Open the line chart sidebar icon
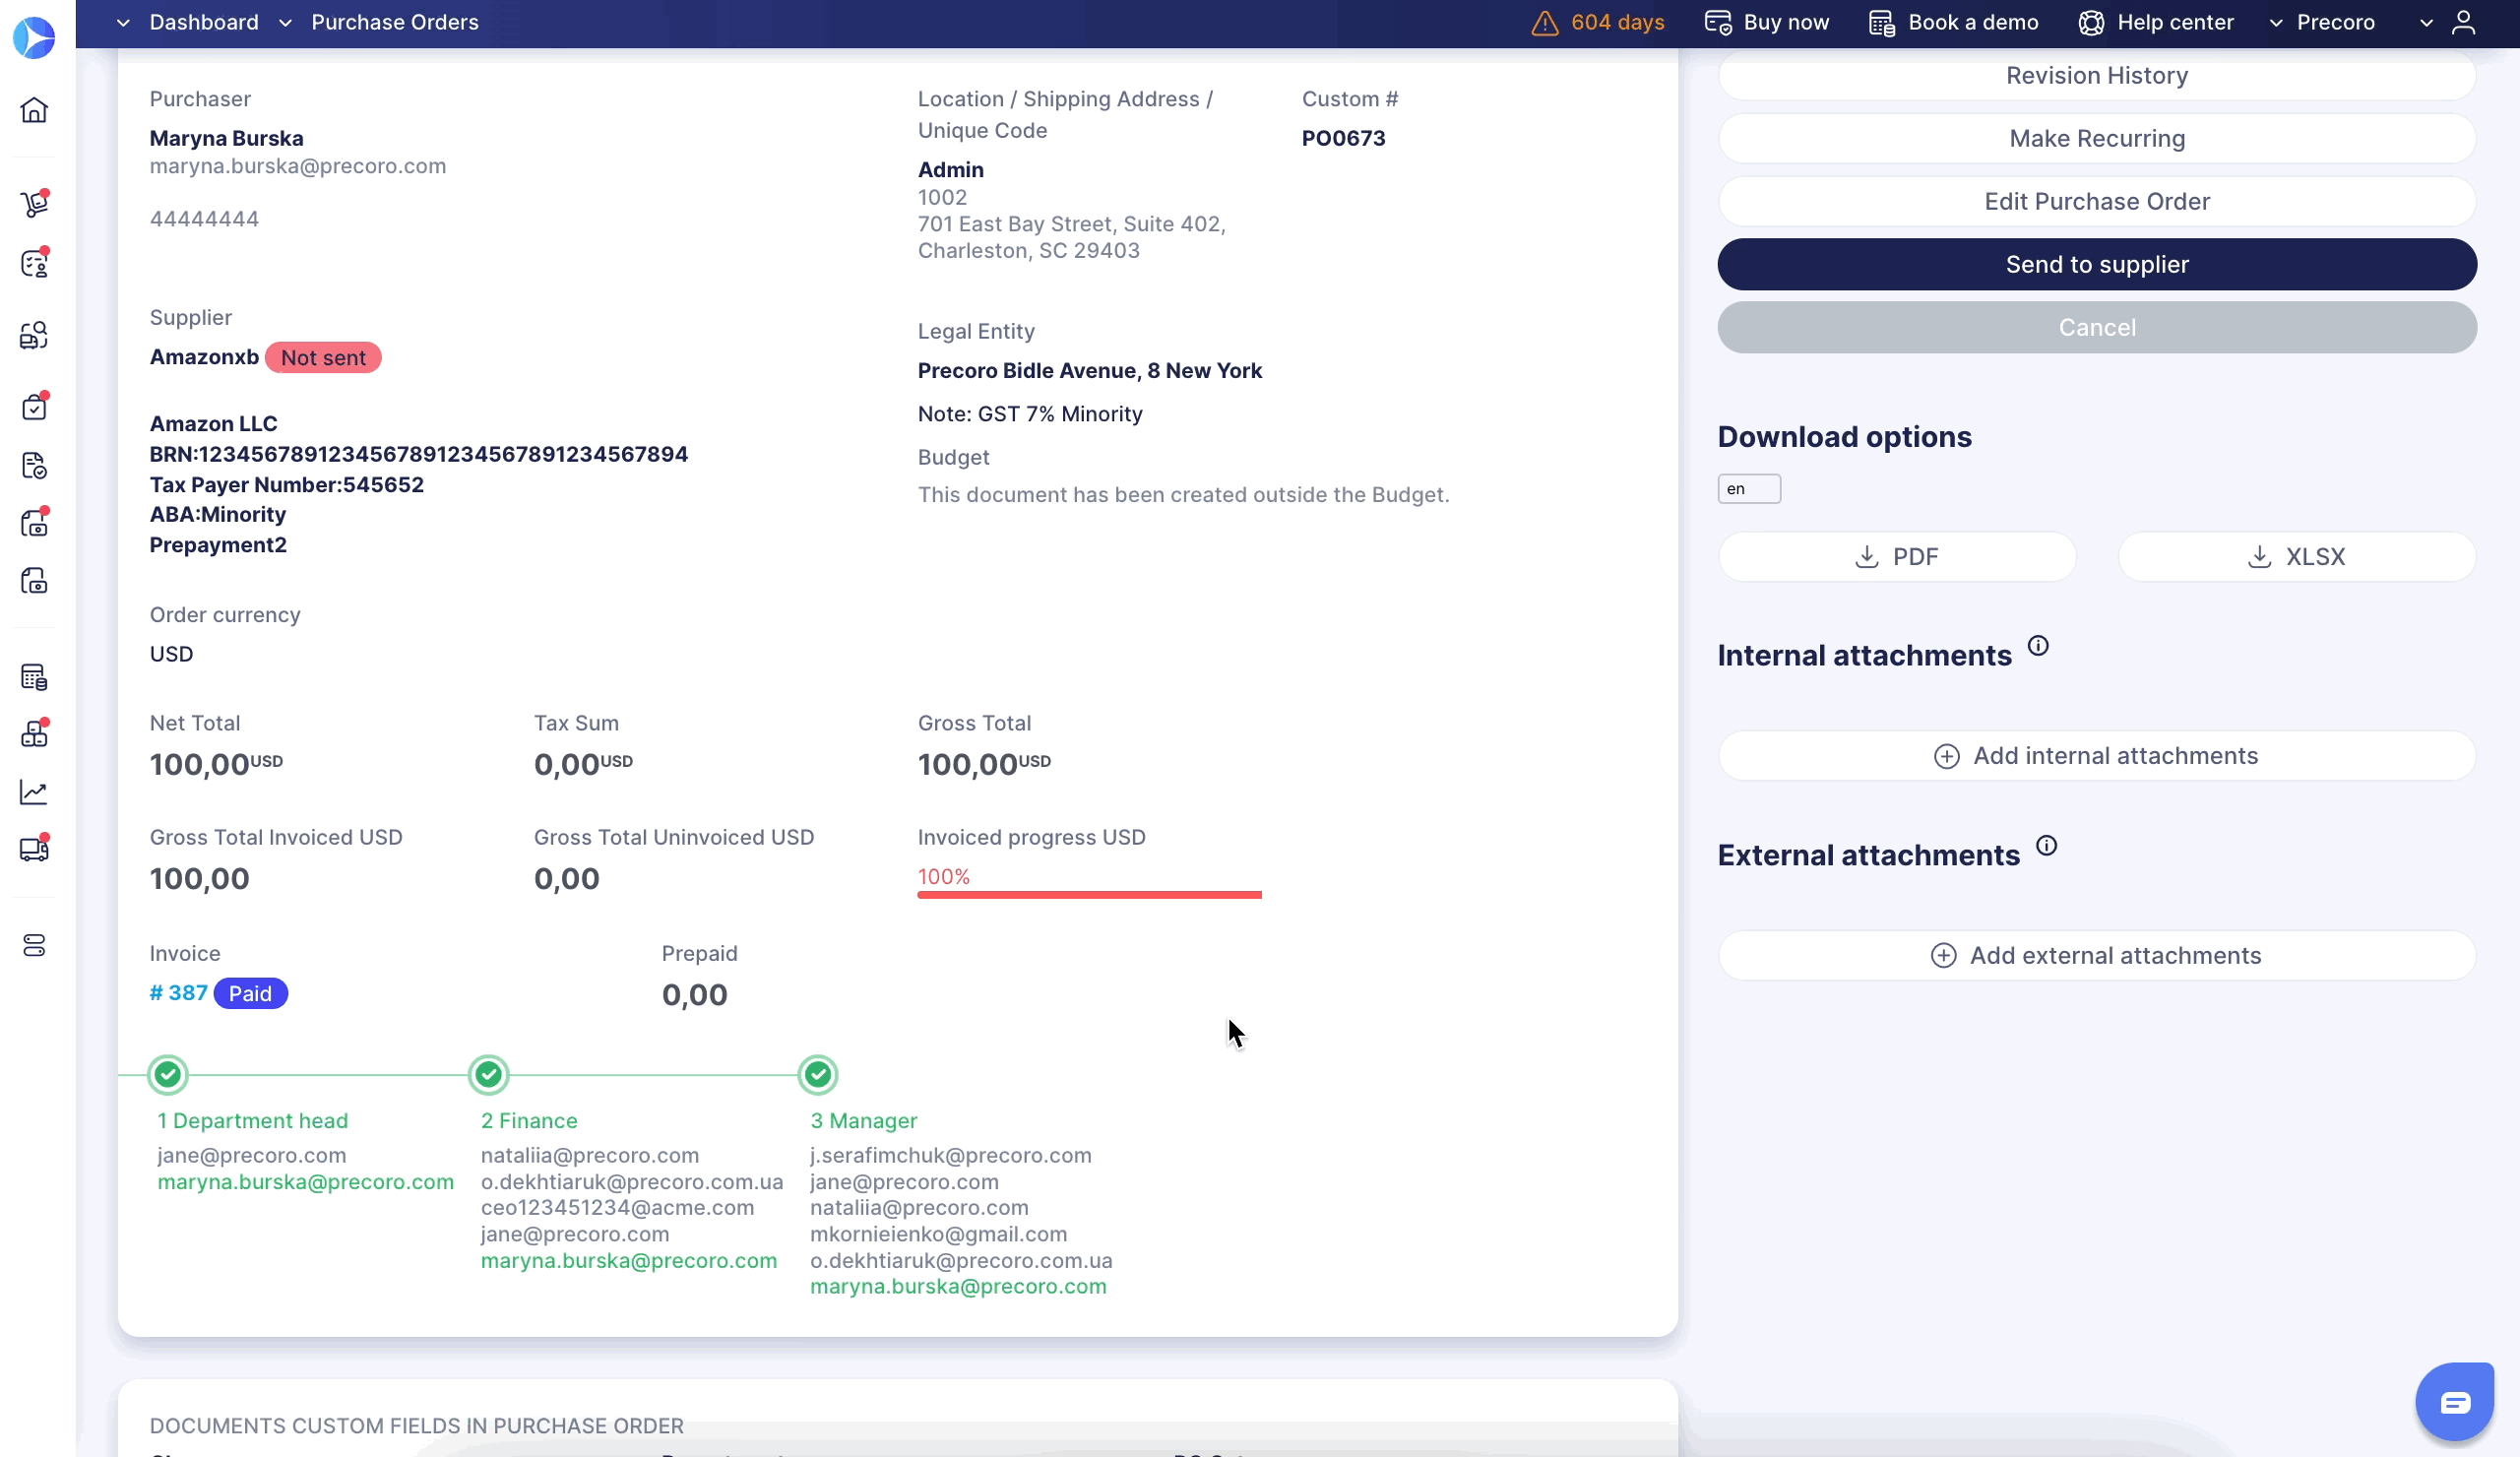The height and width of the screenshot is (1457, 2520). pyautogui.click(x=34, y=792)
